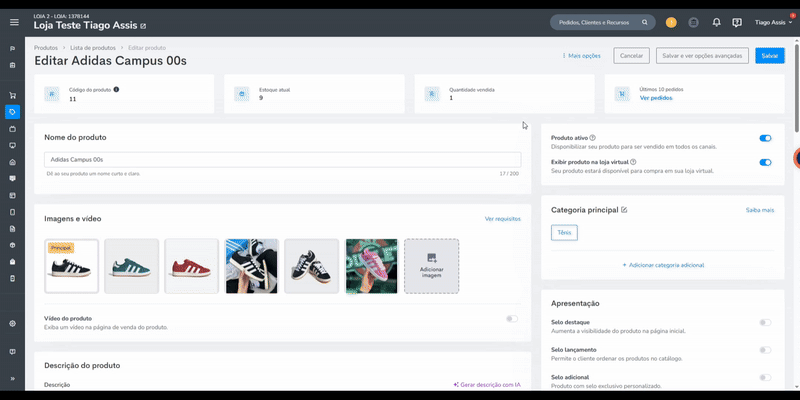Open settings gear in left sidebar

12,323
